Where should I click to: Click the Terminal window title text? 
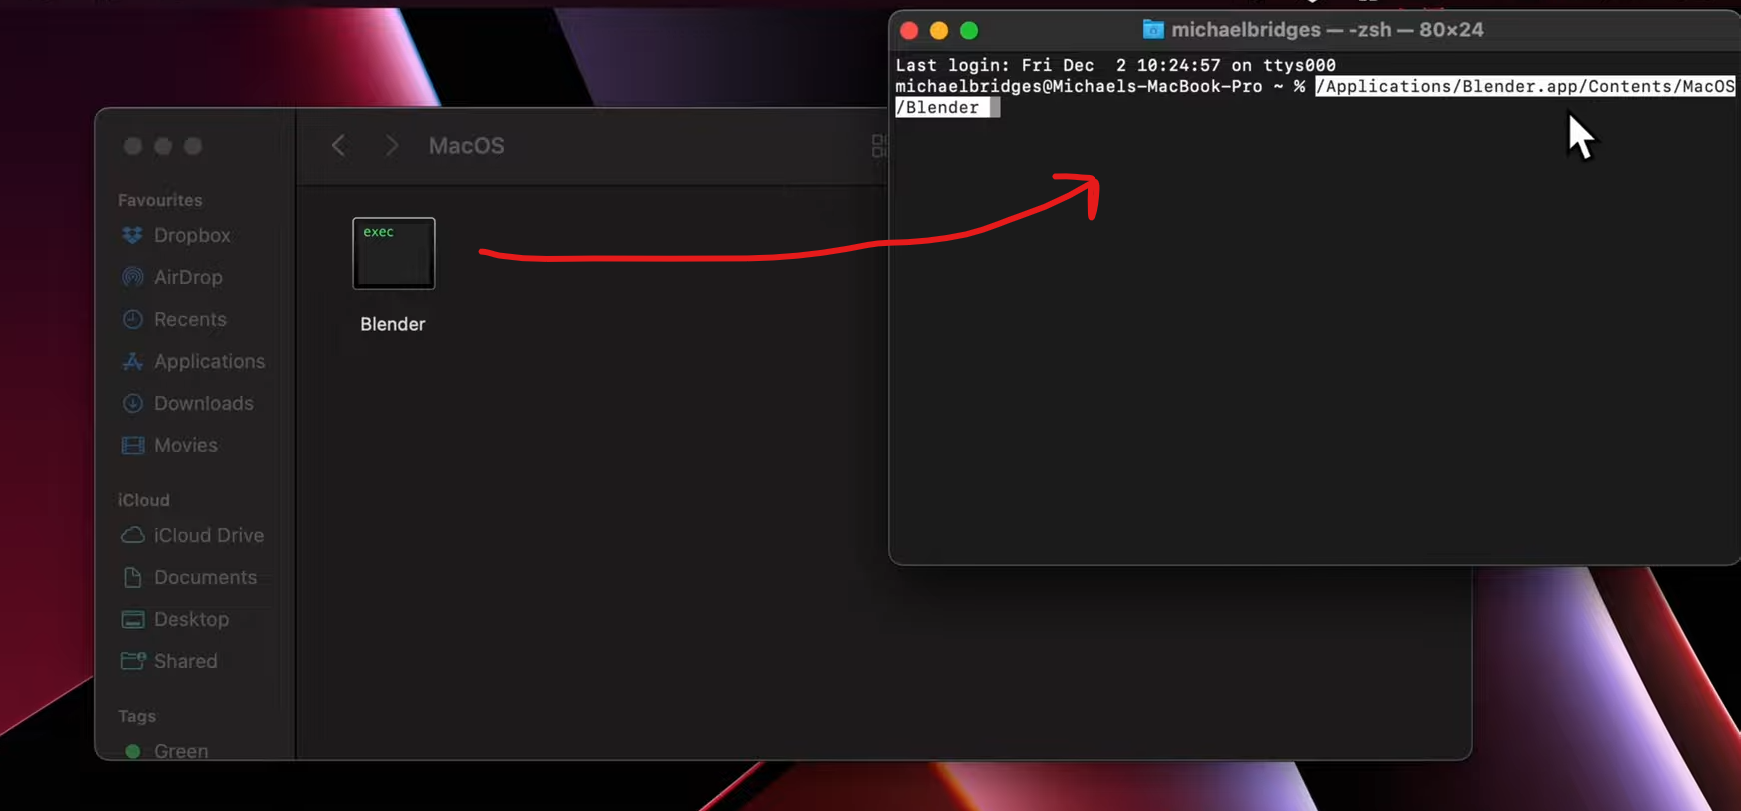[1327, 30]
